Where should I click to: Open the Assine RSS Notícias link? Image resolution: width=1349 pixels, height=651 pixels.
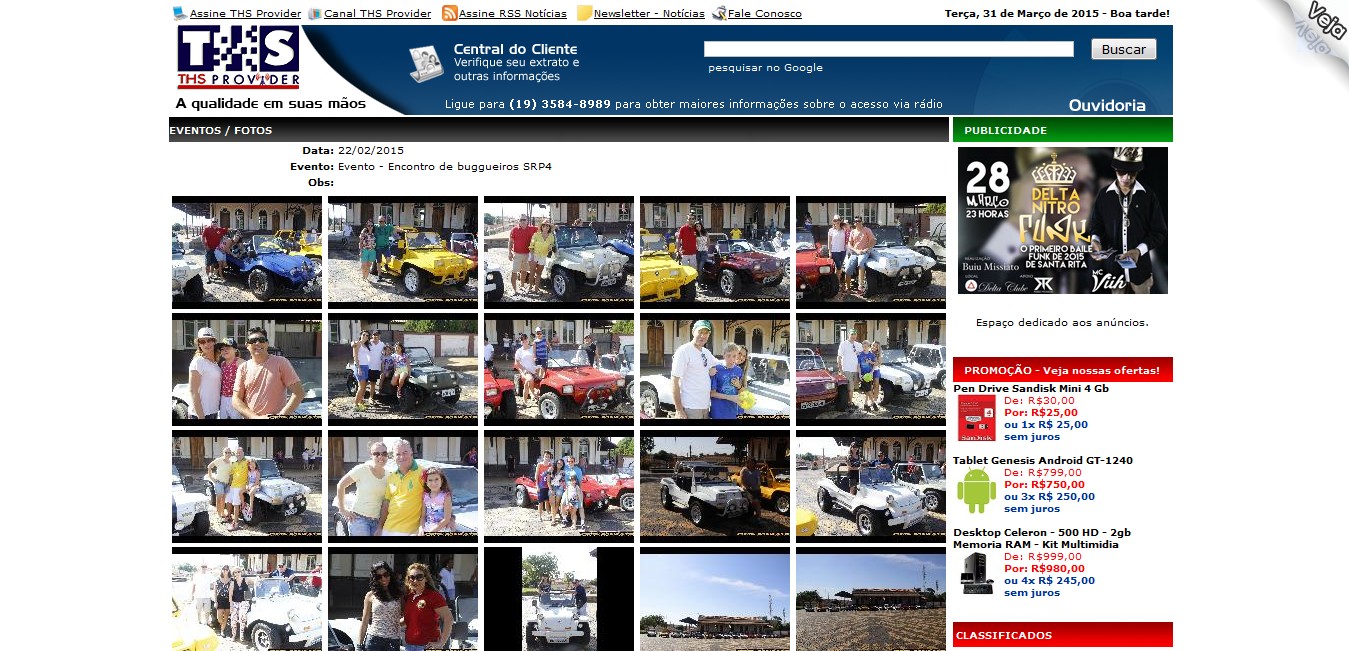512,14
